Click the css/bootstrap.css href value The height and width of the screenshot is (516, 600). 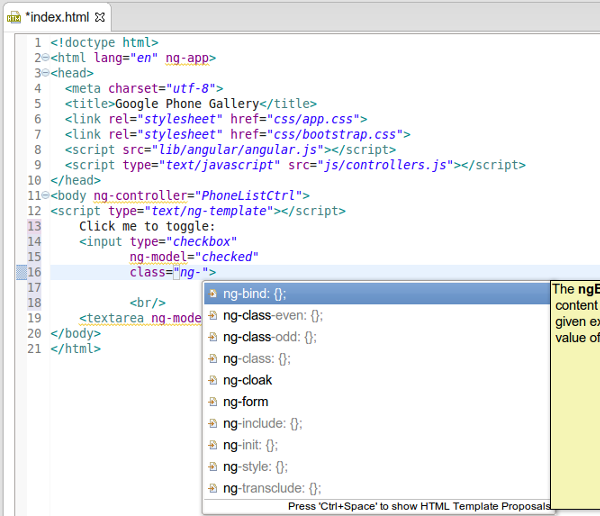coord(335,134)
